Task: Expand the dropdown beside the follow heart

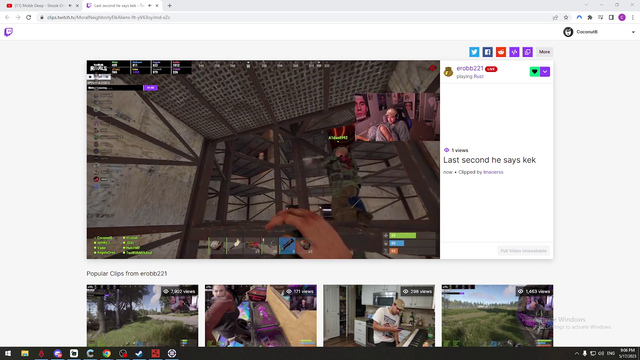Action: coord(545,72)
